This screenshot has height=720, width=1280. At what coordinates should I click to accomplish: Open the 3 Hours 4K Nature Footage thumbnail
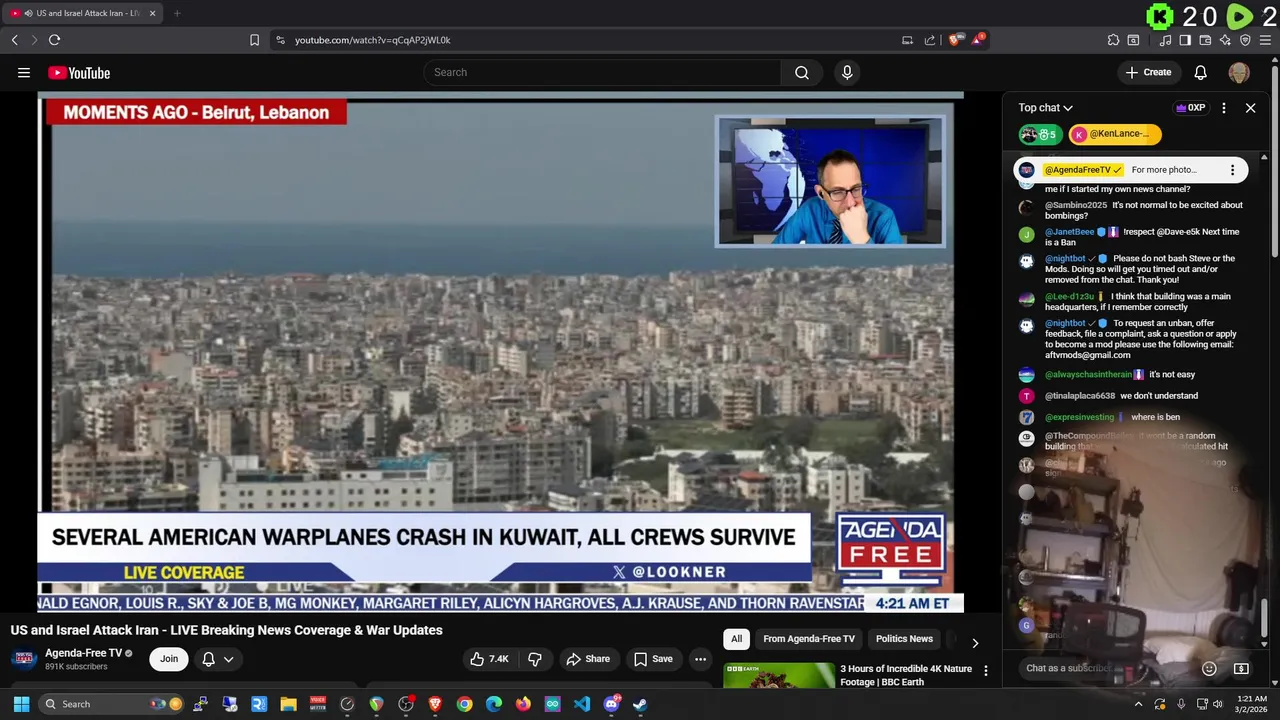[x=779, y=676]
